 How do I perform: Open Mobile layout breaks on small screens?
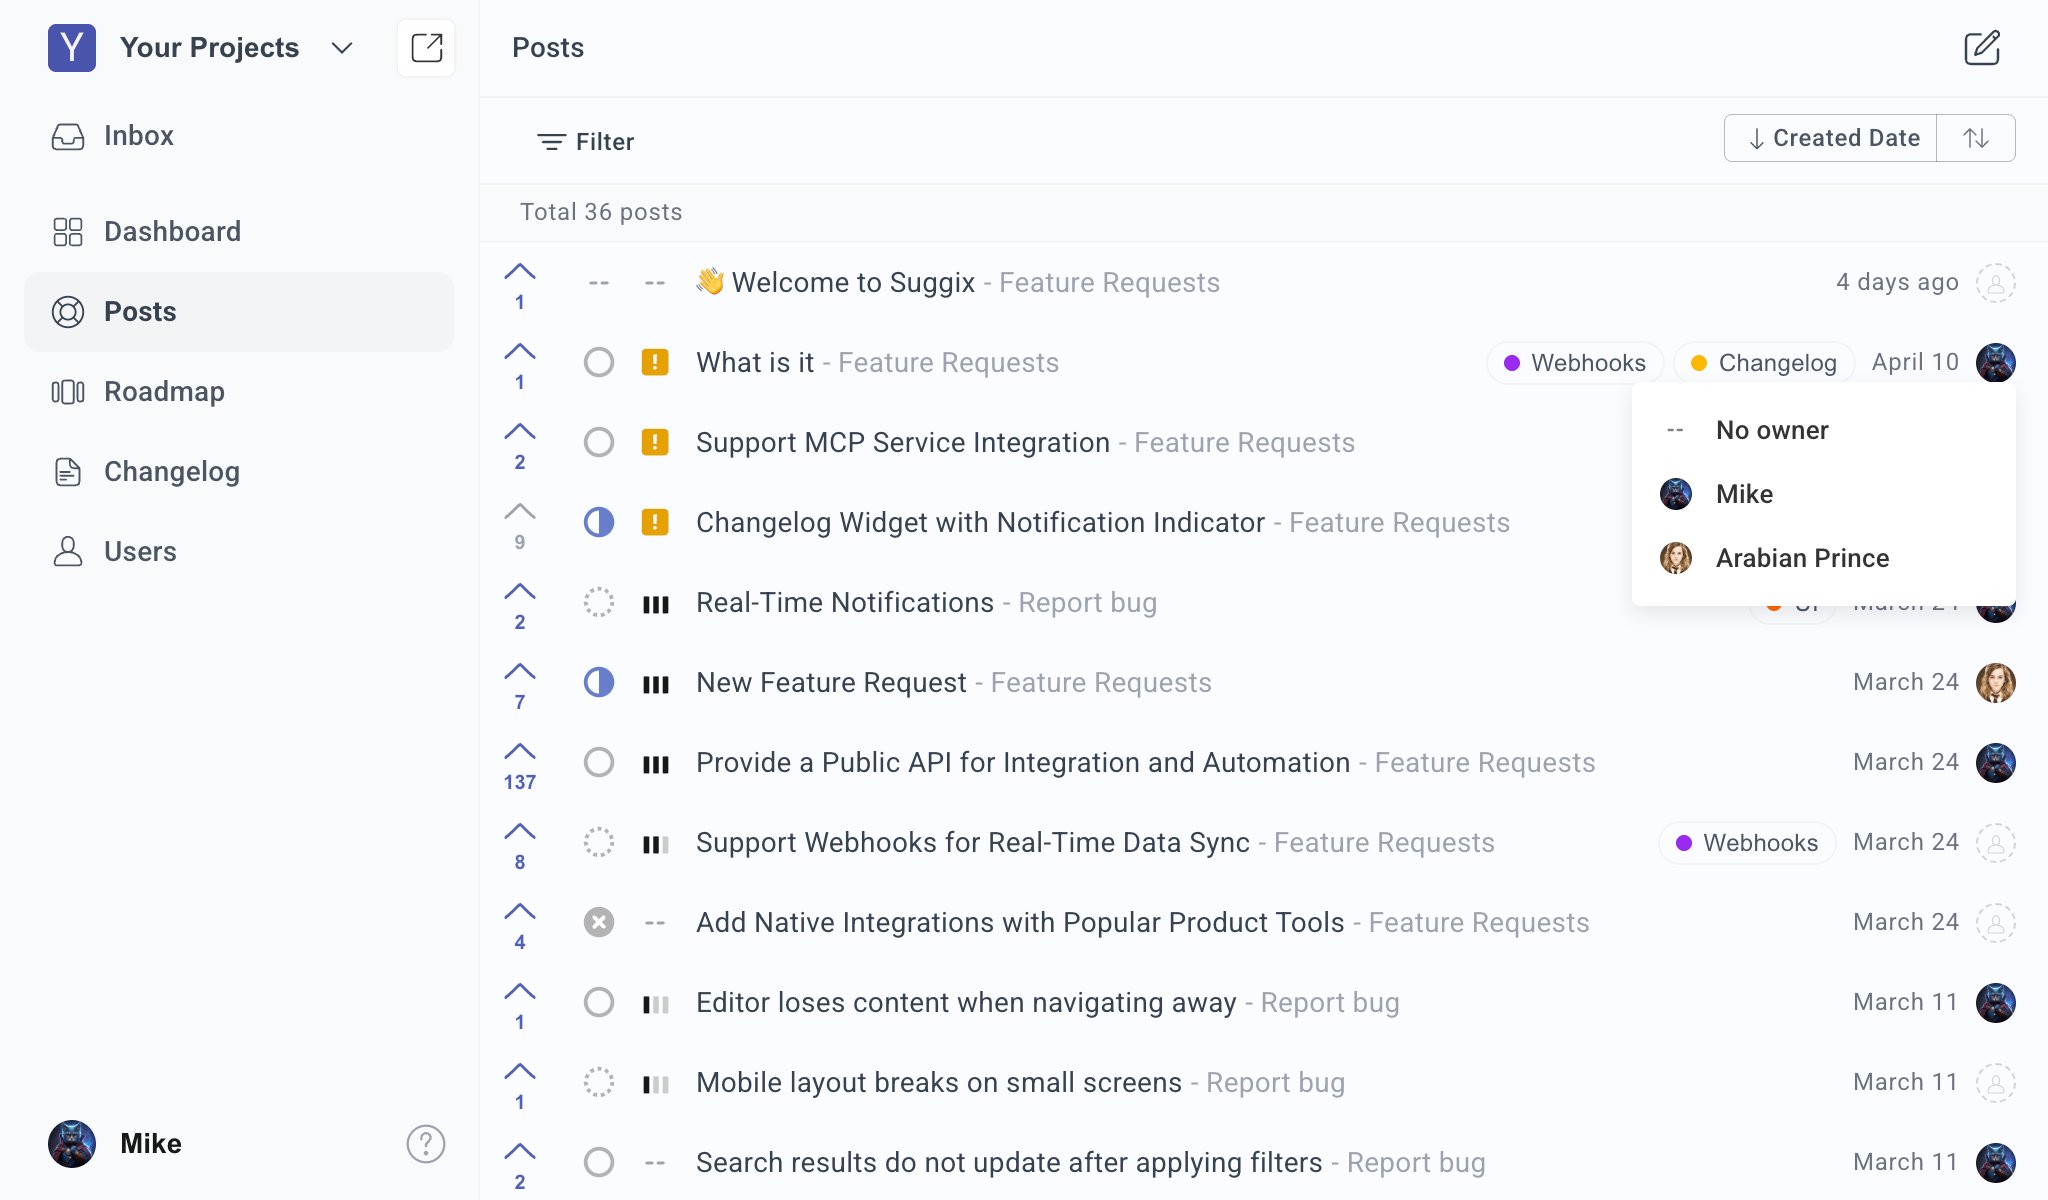[939, 1082]
